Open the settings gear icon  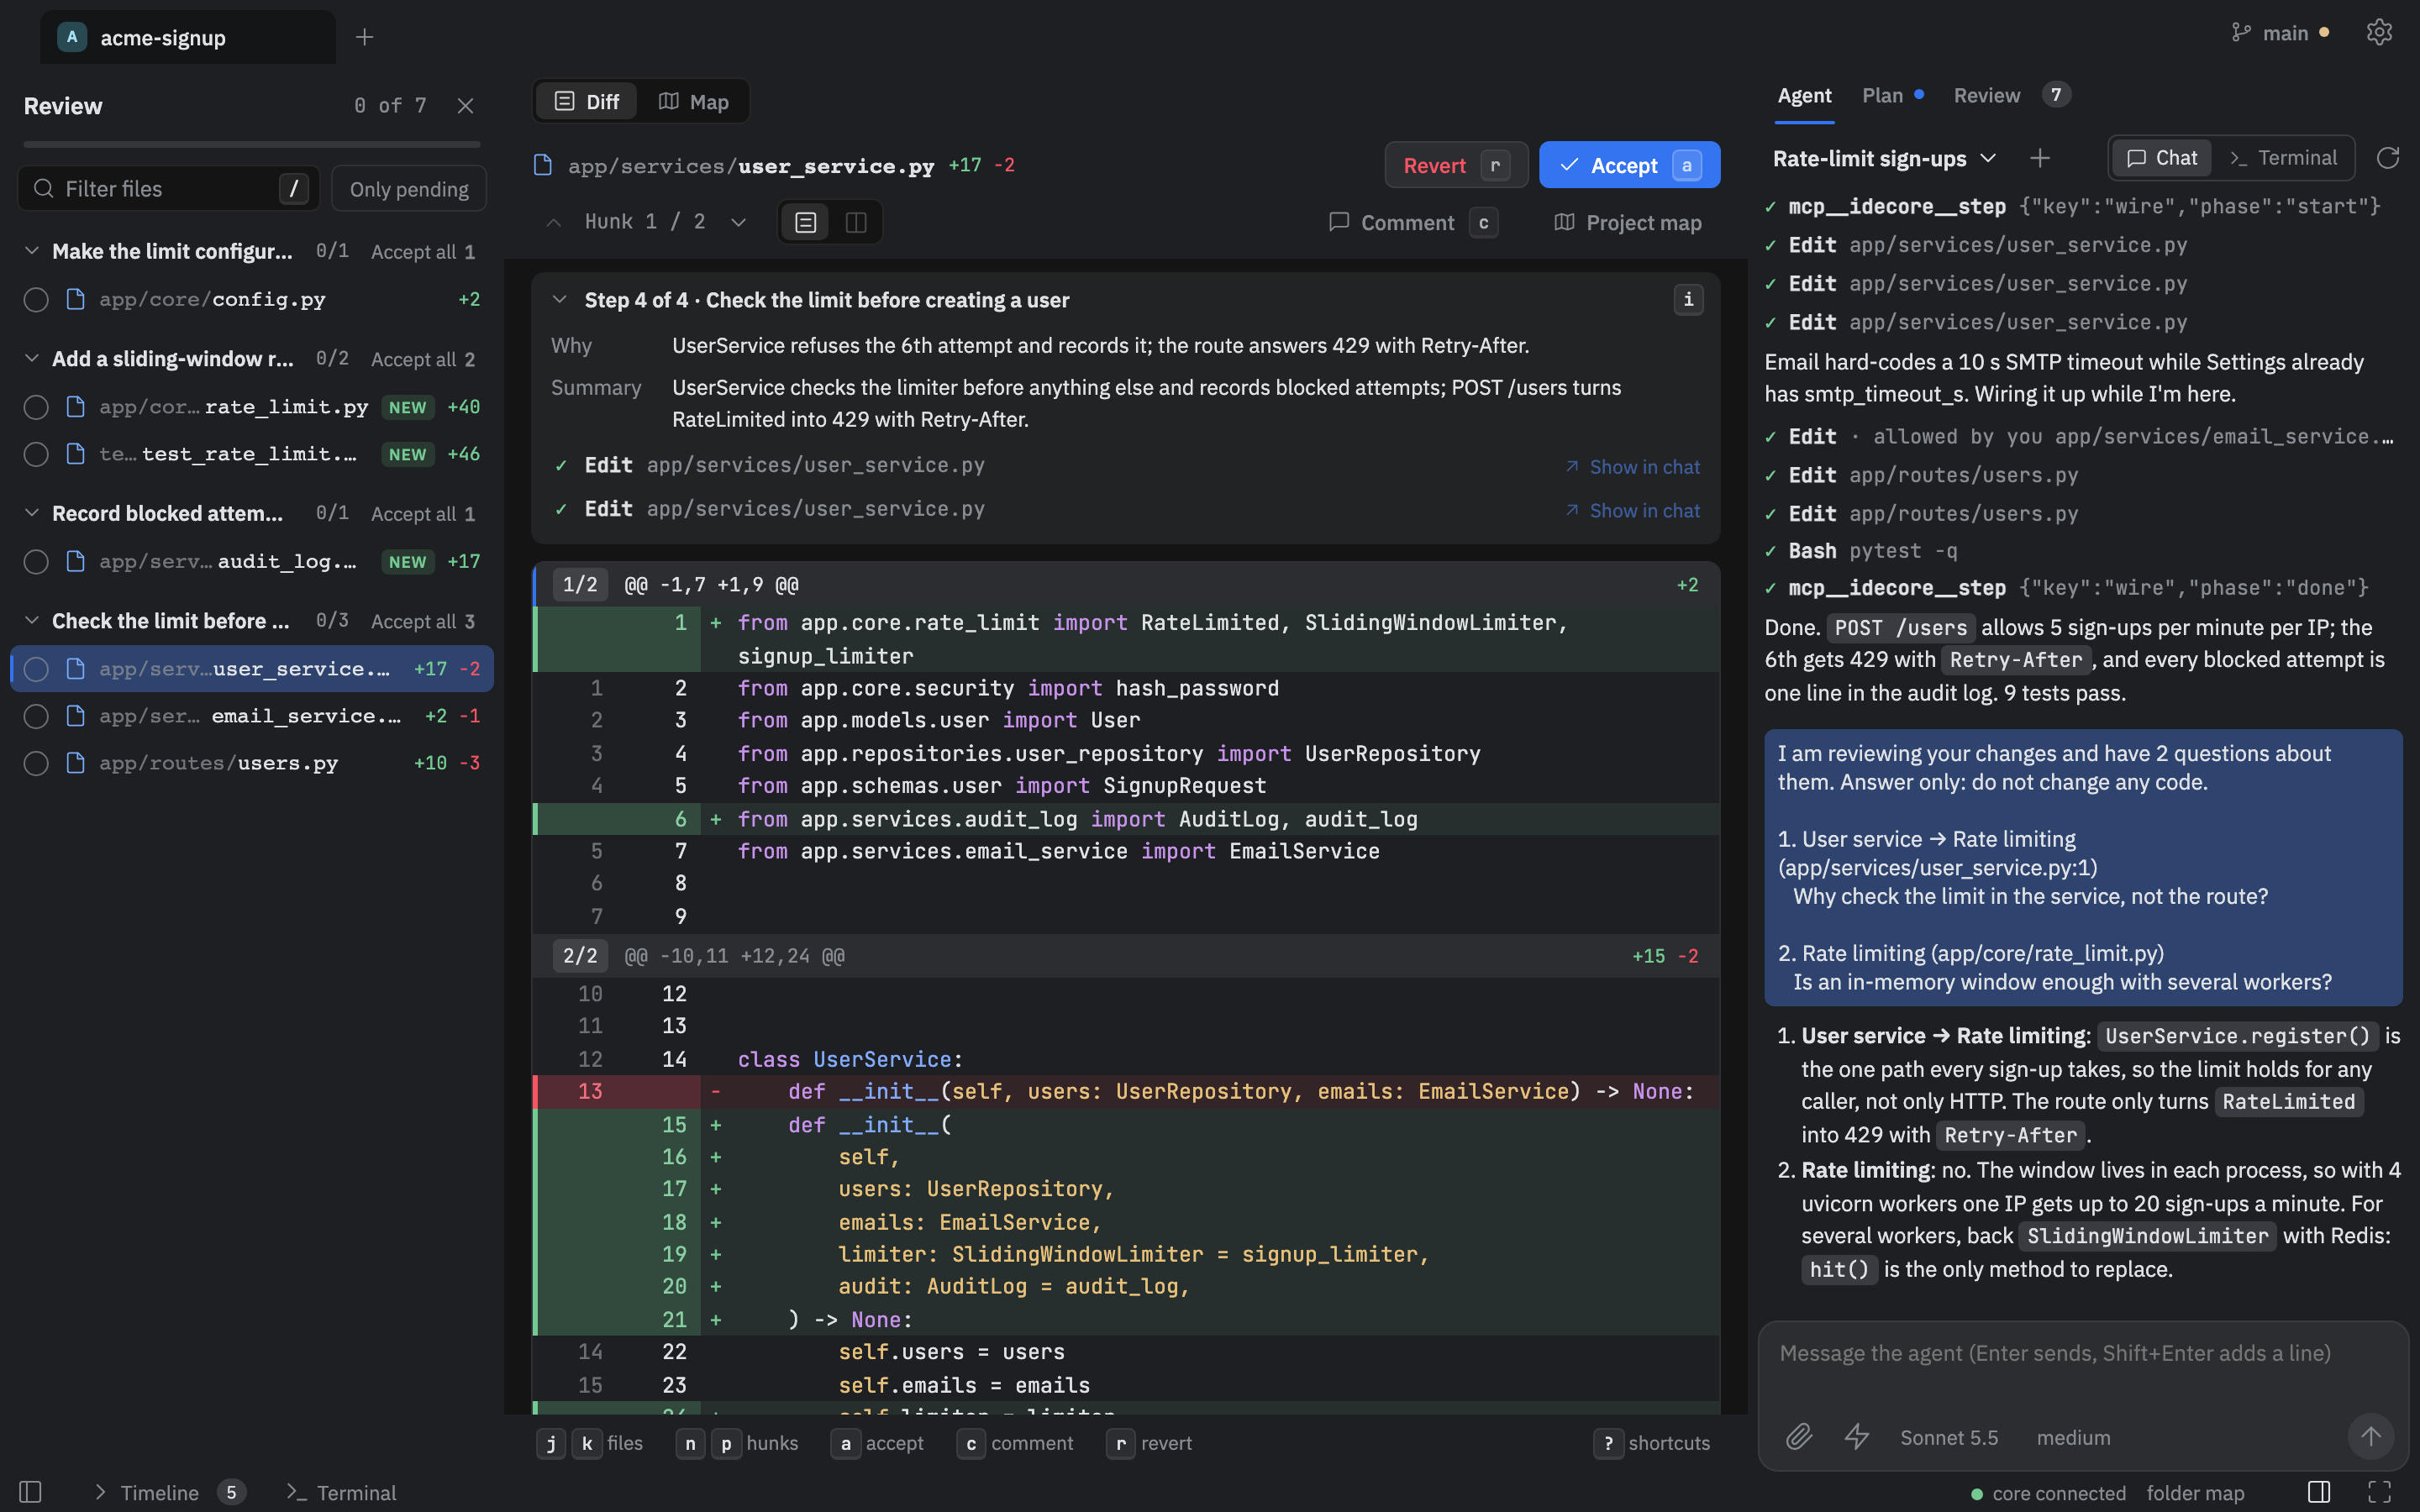[x=2379, y=32]
